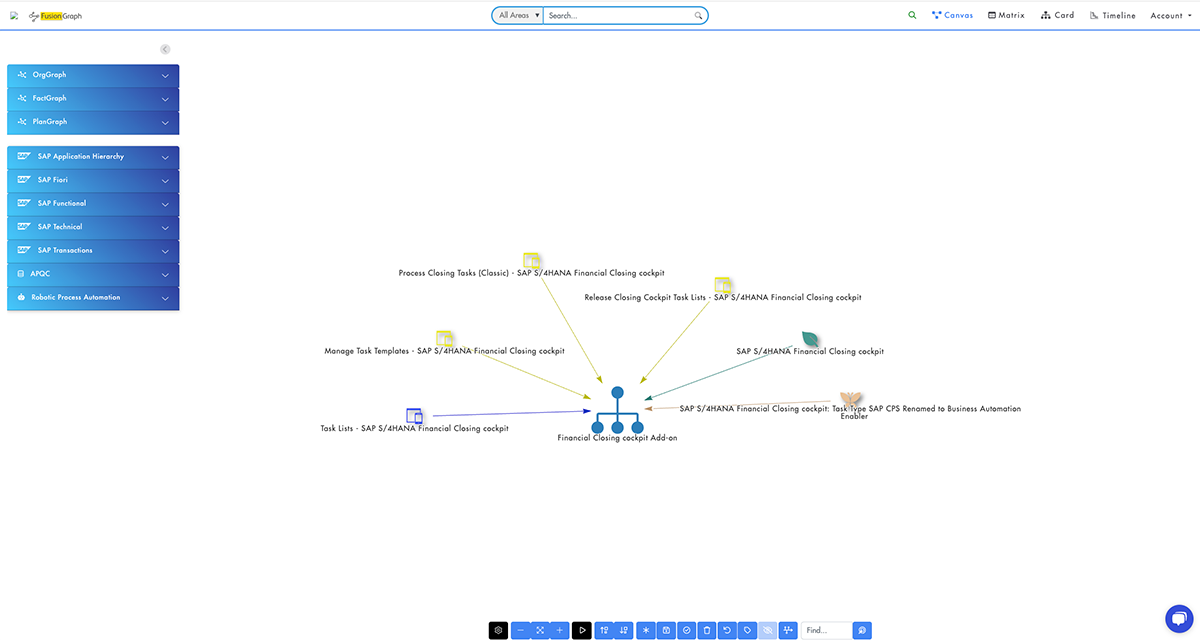Click green search icon in top navigation
The height and width of the screenshot is (640, 1200).
pyautogui.click(x=912, y=15)
